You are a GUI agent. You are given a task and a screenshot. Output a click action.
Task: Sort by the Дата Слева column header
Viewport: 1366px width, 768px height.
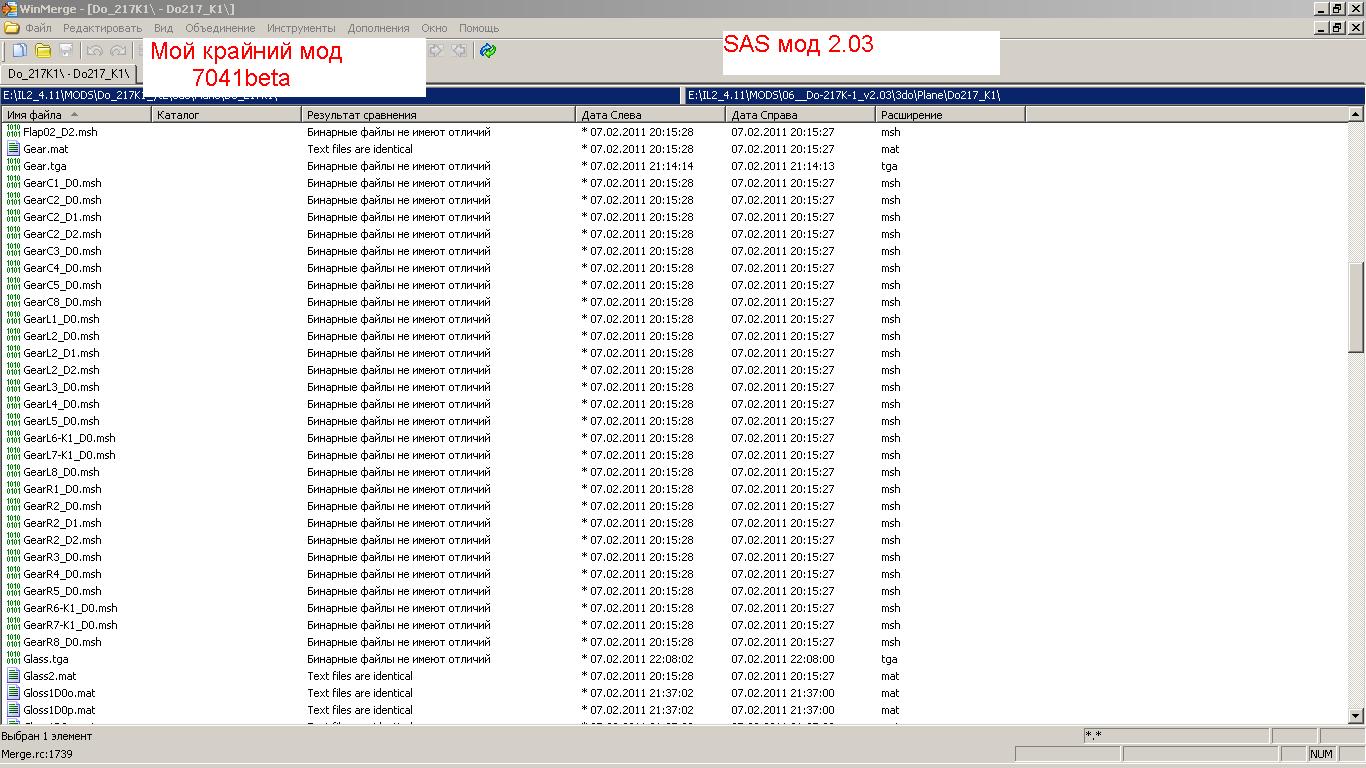pyautogui.click(x=651, y=115)
